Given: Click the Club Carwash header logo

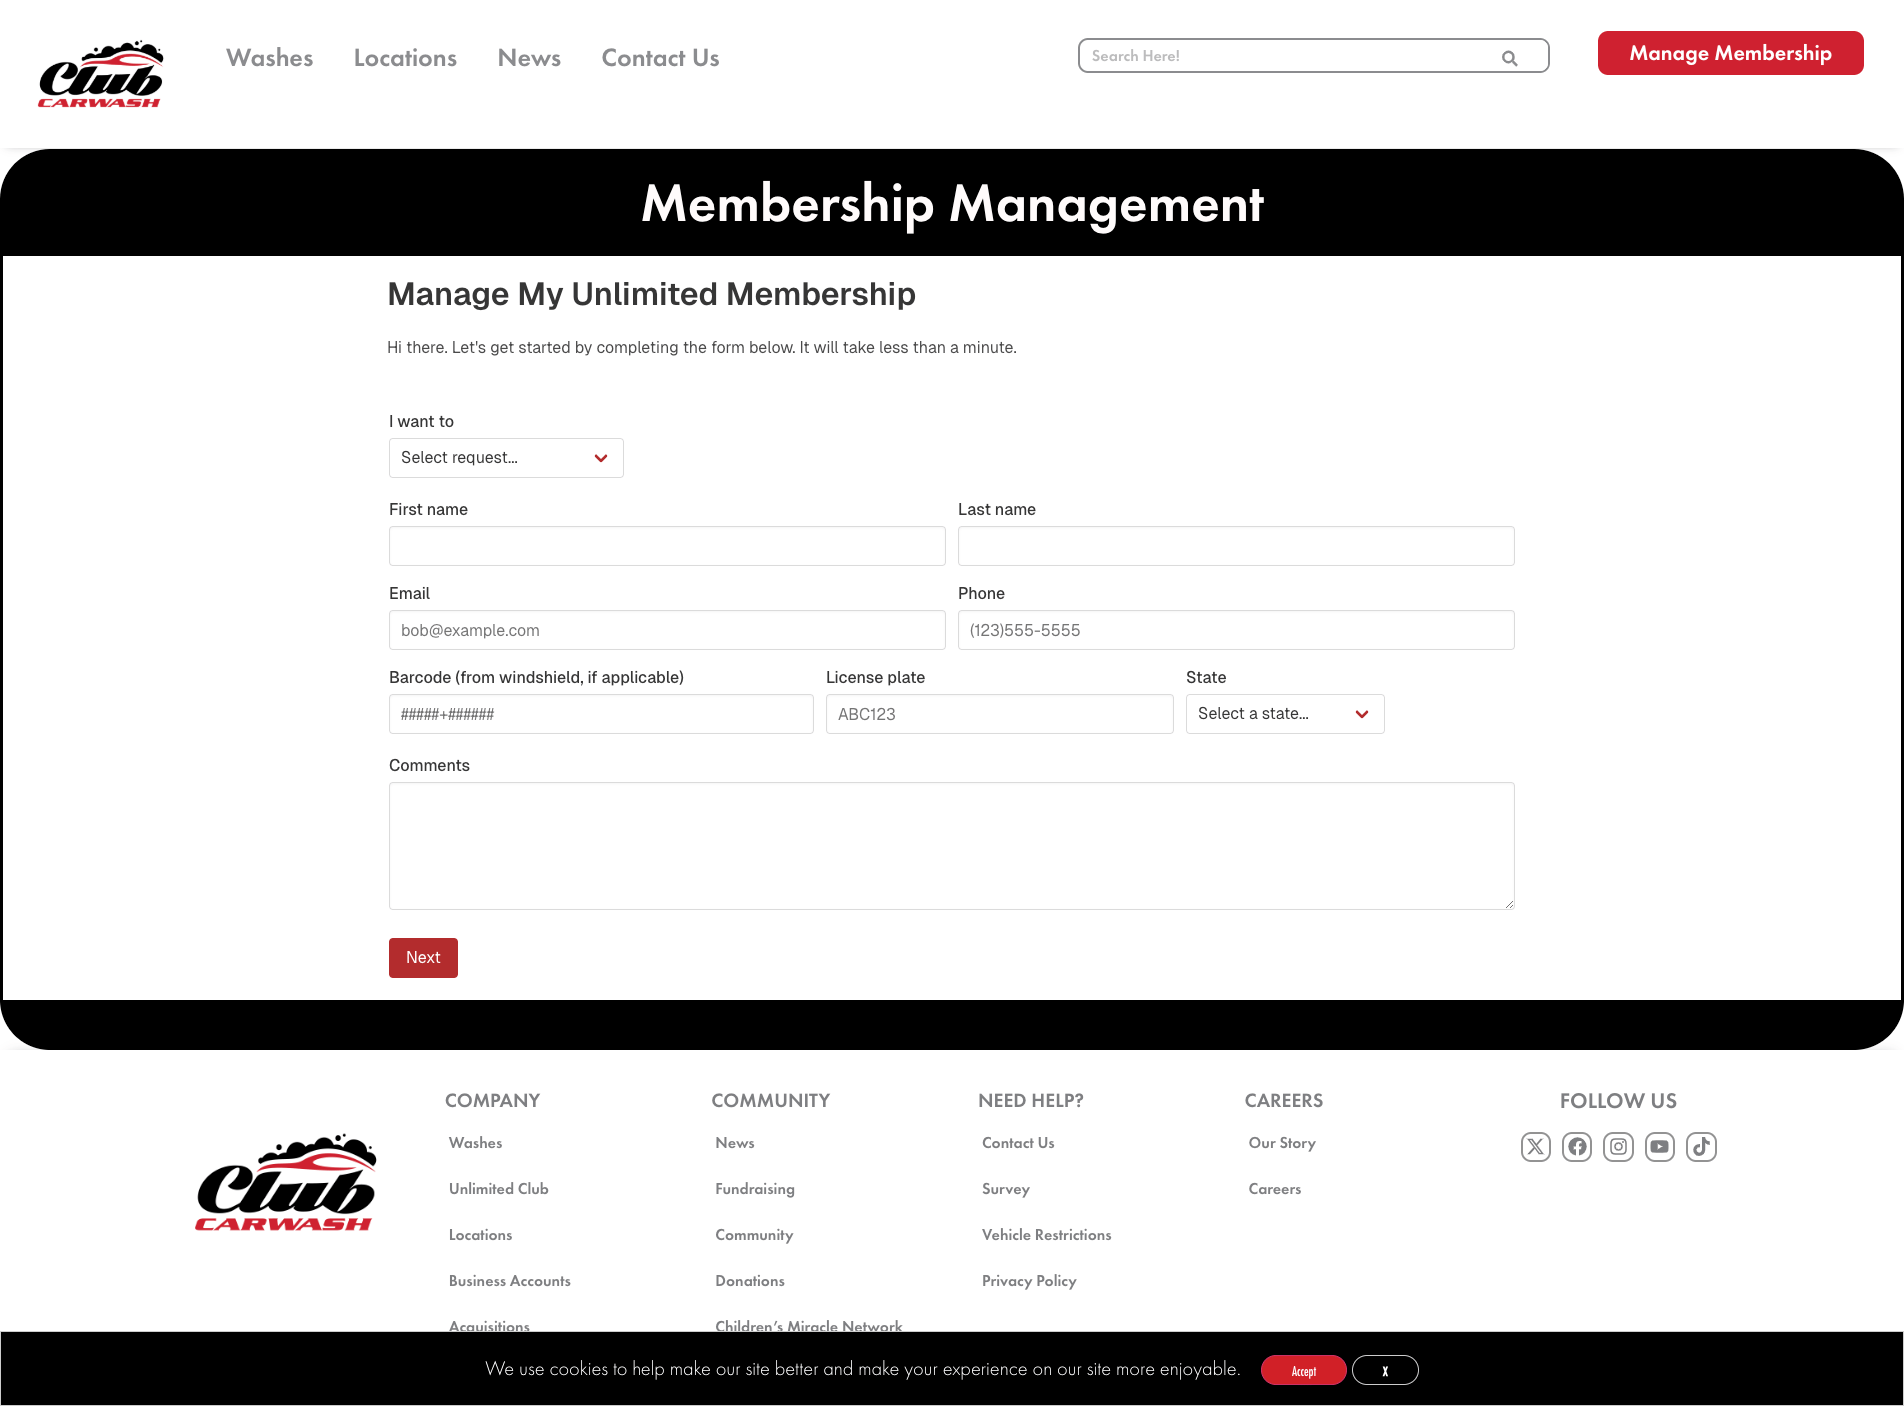Looking at the screenshot, I should coord(100,74).
